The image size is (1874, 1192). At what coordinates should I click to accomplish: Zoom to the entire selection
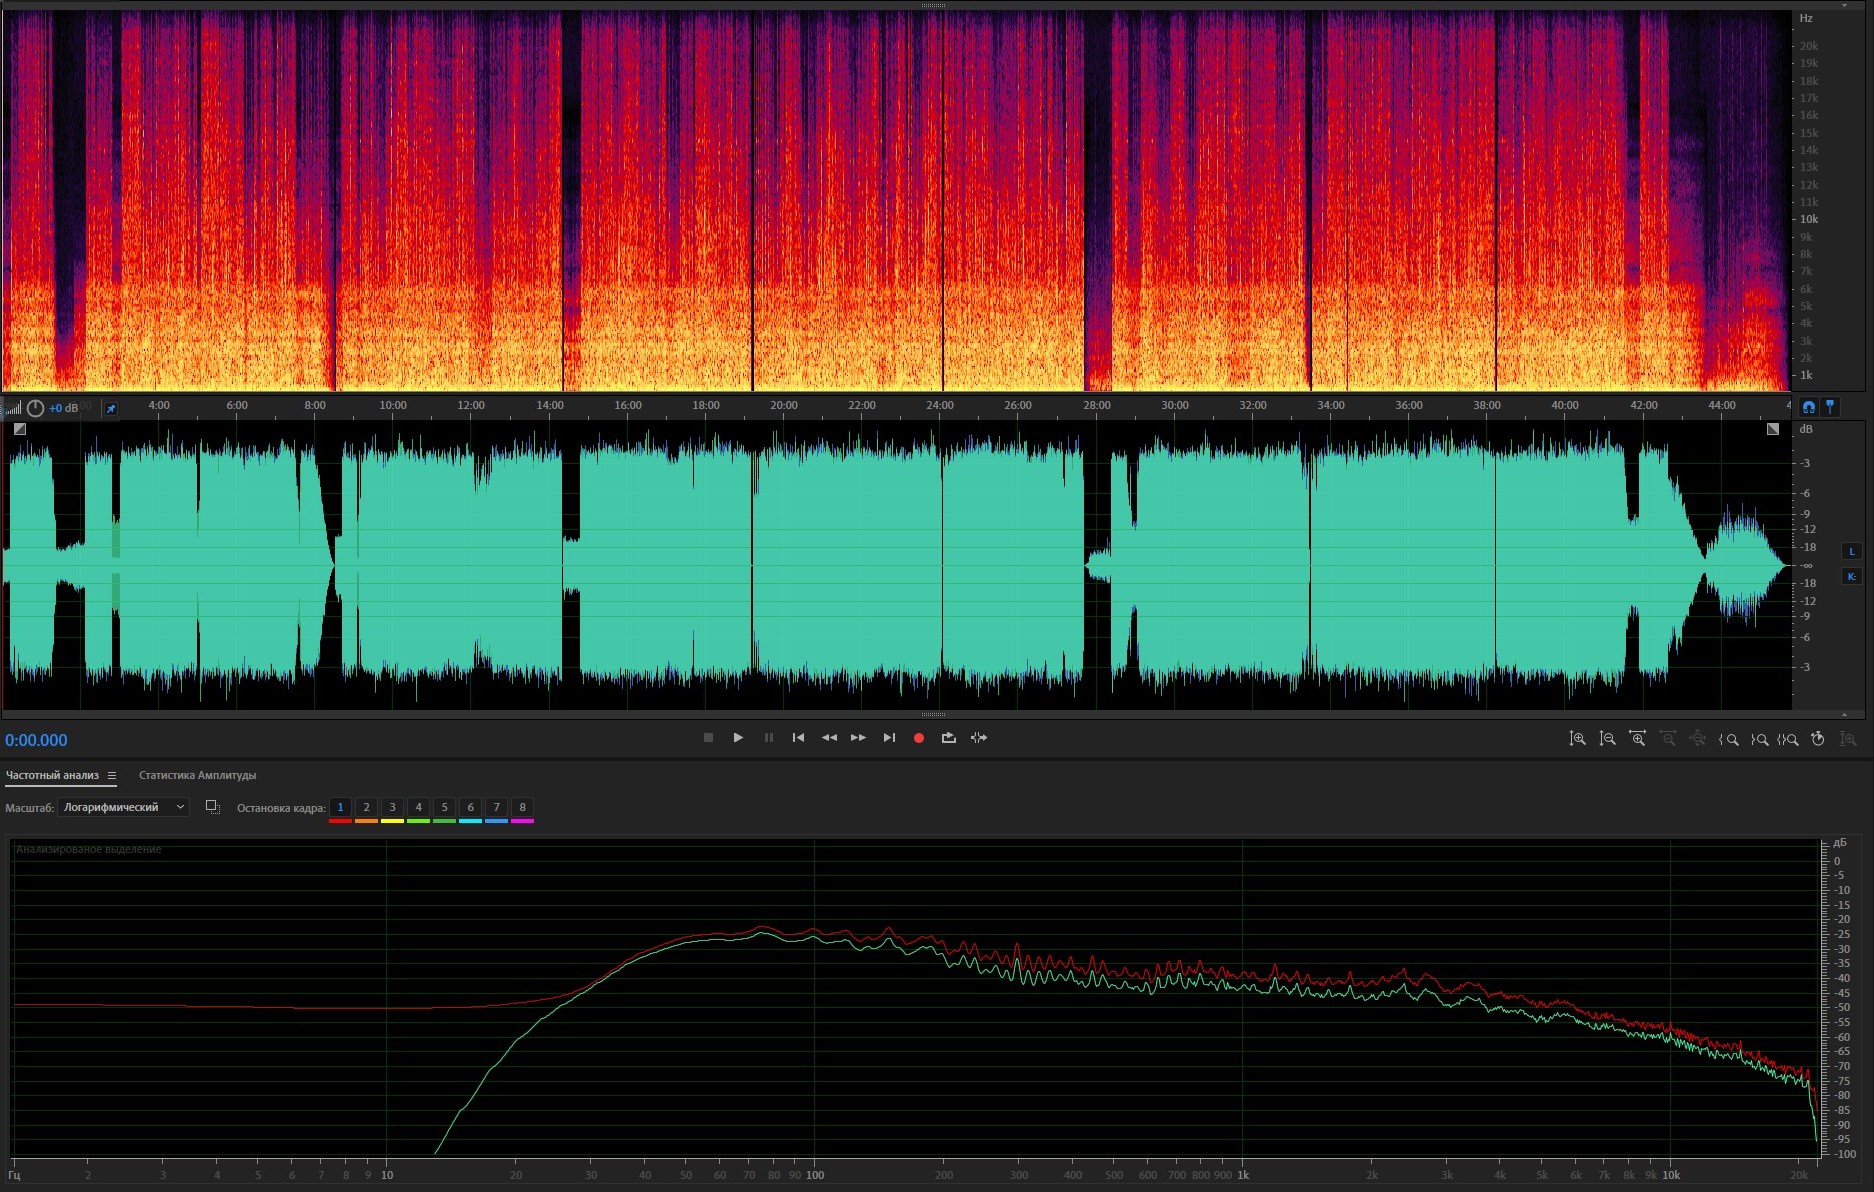pos(1788,739)
